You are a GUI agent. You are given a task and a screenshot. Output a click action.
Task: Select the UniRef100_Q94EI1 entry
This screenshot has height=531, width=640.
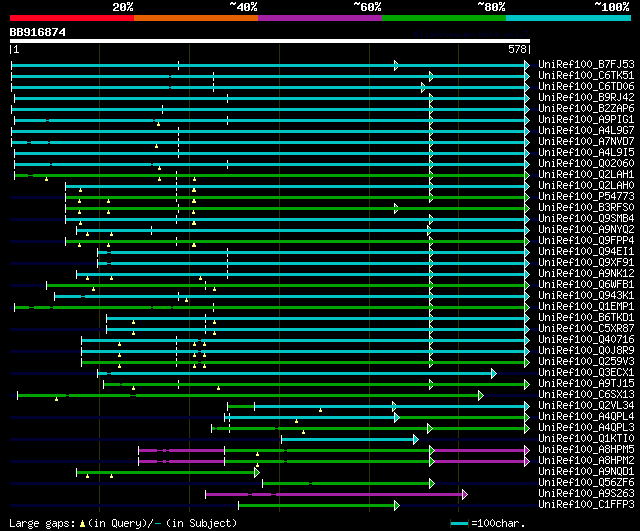(586, 252)
